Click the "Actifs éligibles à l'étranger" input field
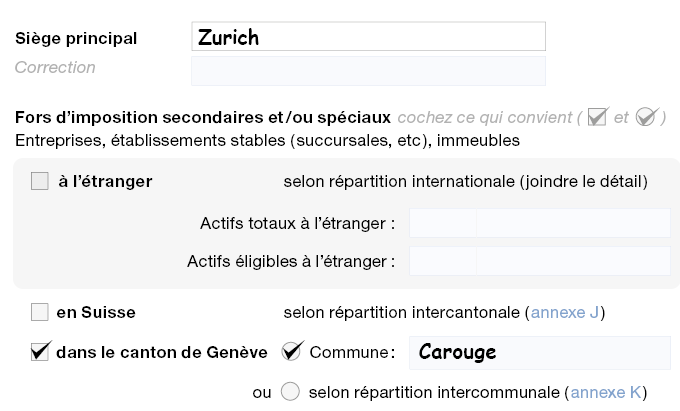This screenshot has height=411, width=680. [x=539, y=262]
